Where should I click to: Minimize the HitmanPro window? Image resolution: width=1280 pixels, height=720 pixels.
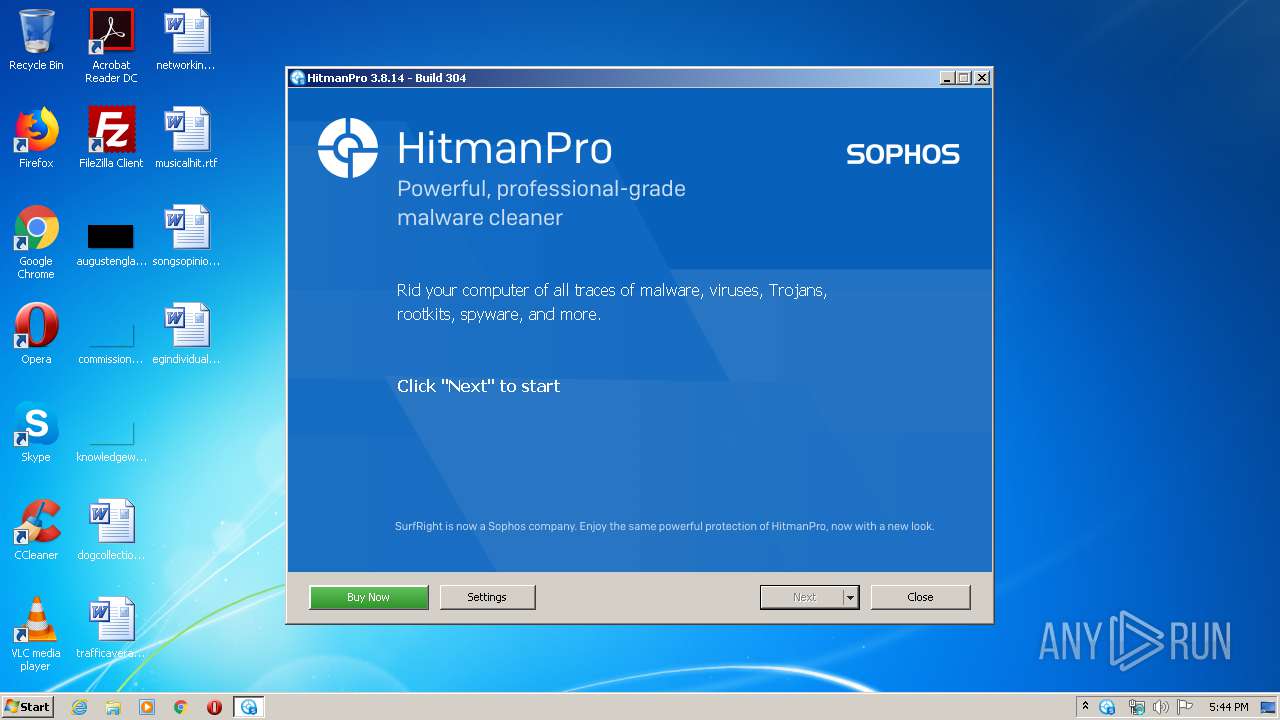click(947, 78)
